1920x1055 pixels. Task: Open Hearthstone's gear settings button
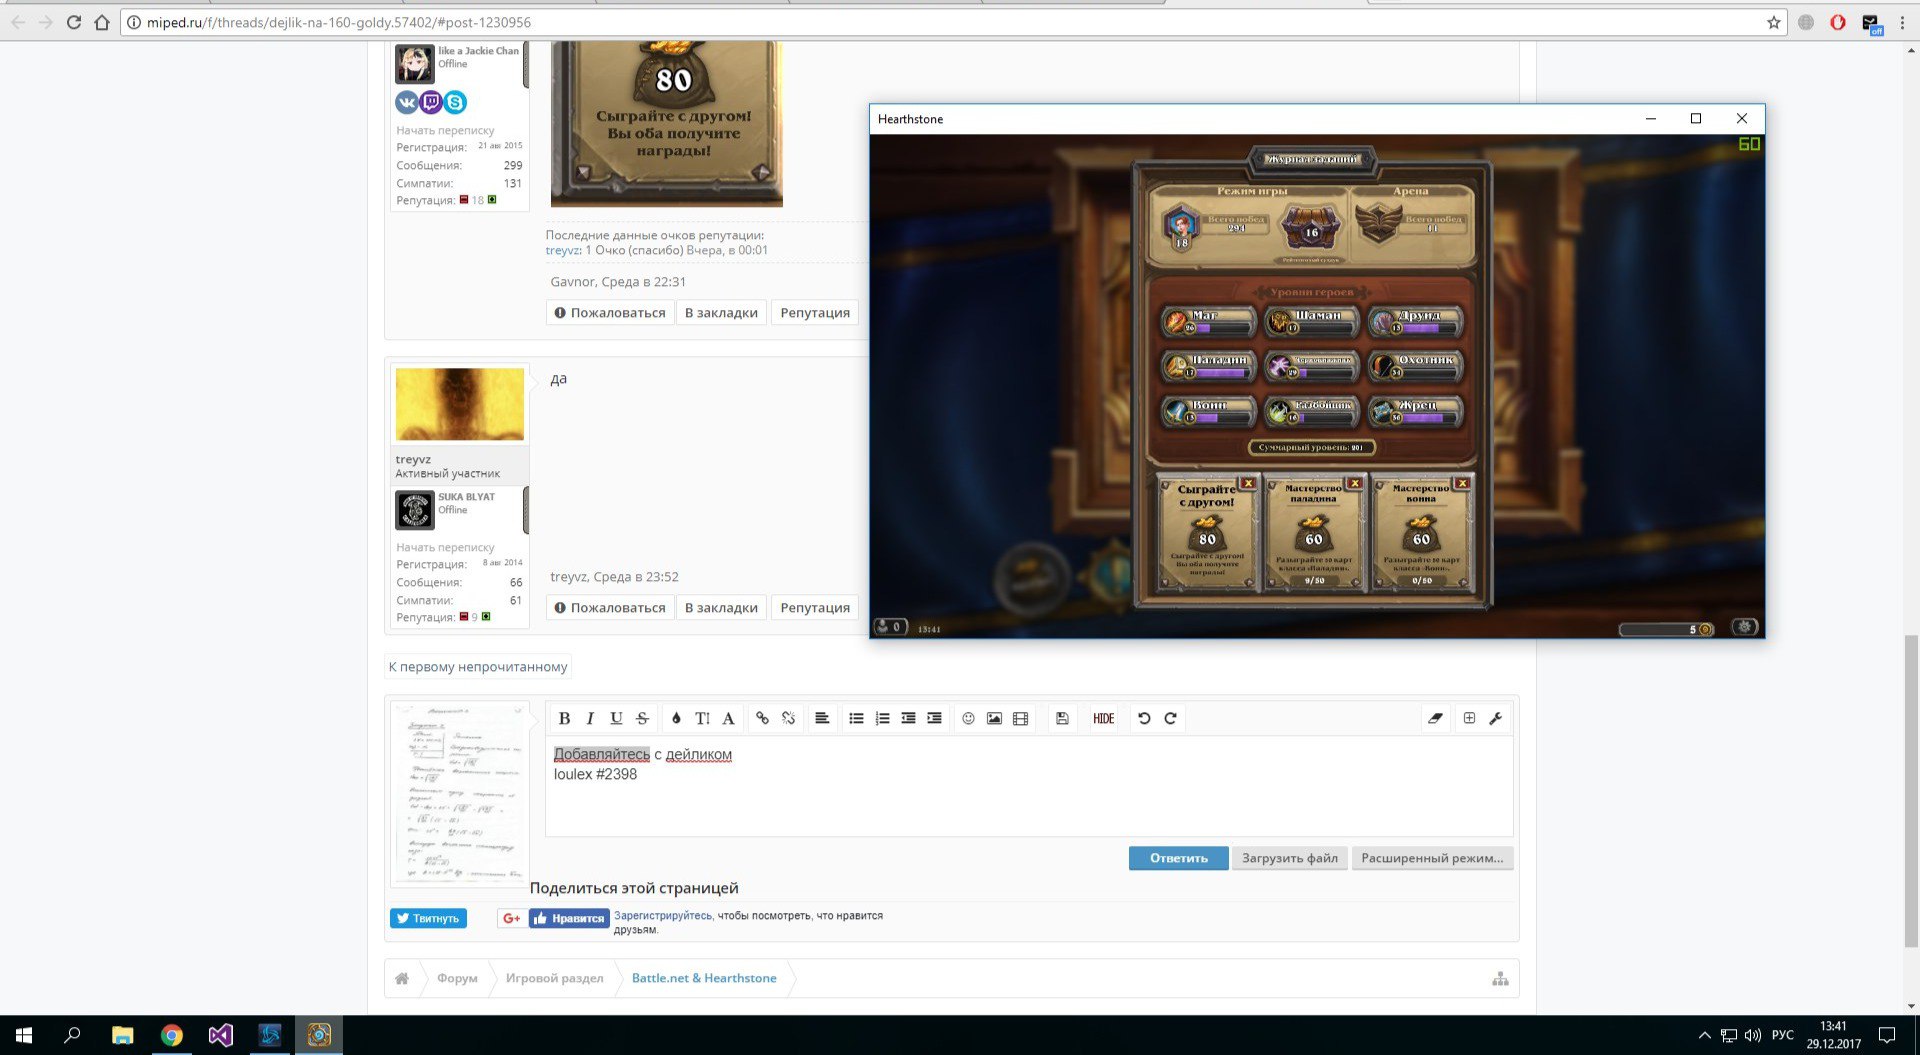[x=1745, y=627]
